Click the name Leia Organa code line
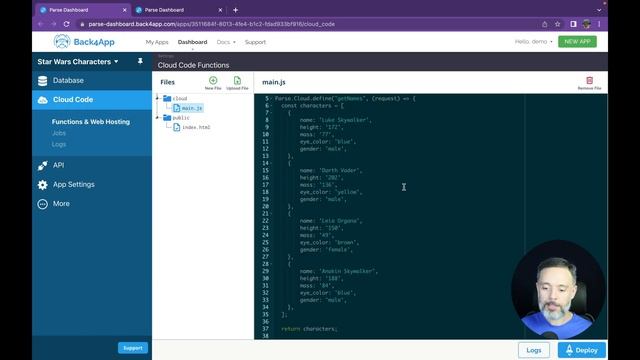Viewport: 640px width, 360px height. pos(331,221)
